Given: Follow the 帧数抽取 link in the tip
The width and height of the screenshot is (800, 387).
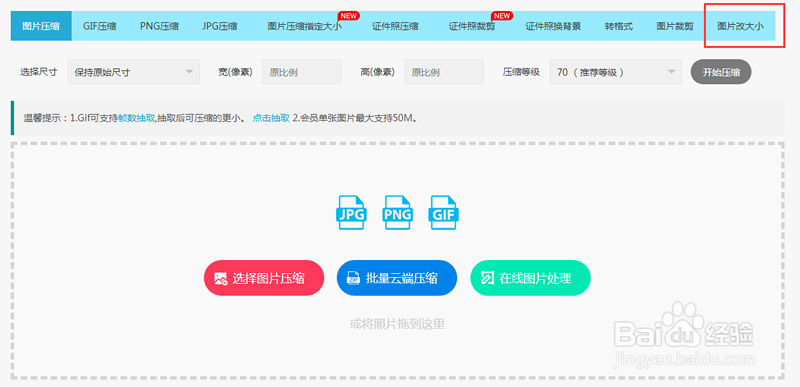Looking at the screenshot, I should (x=136, y=118).
